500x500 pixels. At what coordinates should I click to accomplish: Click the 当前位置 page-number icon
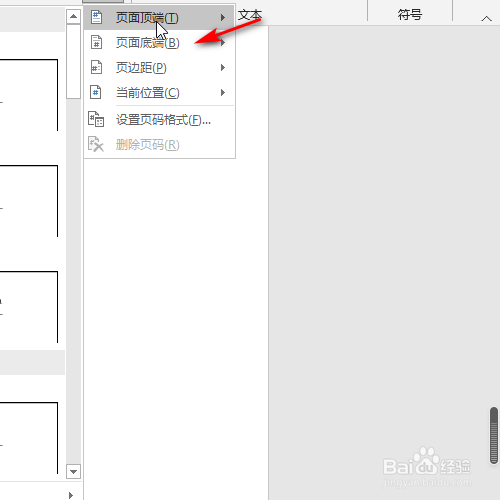pyautogui.click(x=96, y=92)
